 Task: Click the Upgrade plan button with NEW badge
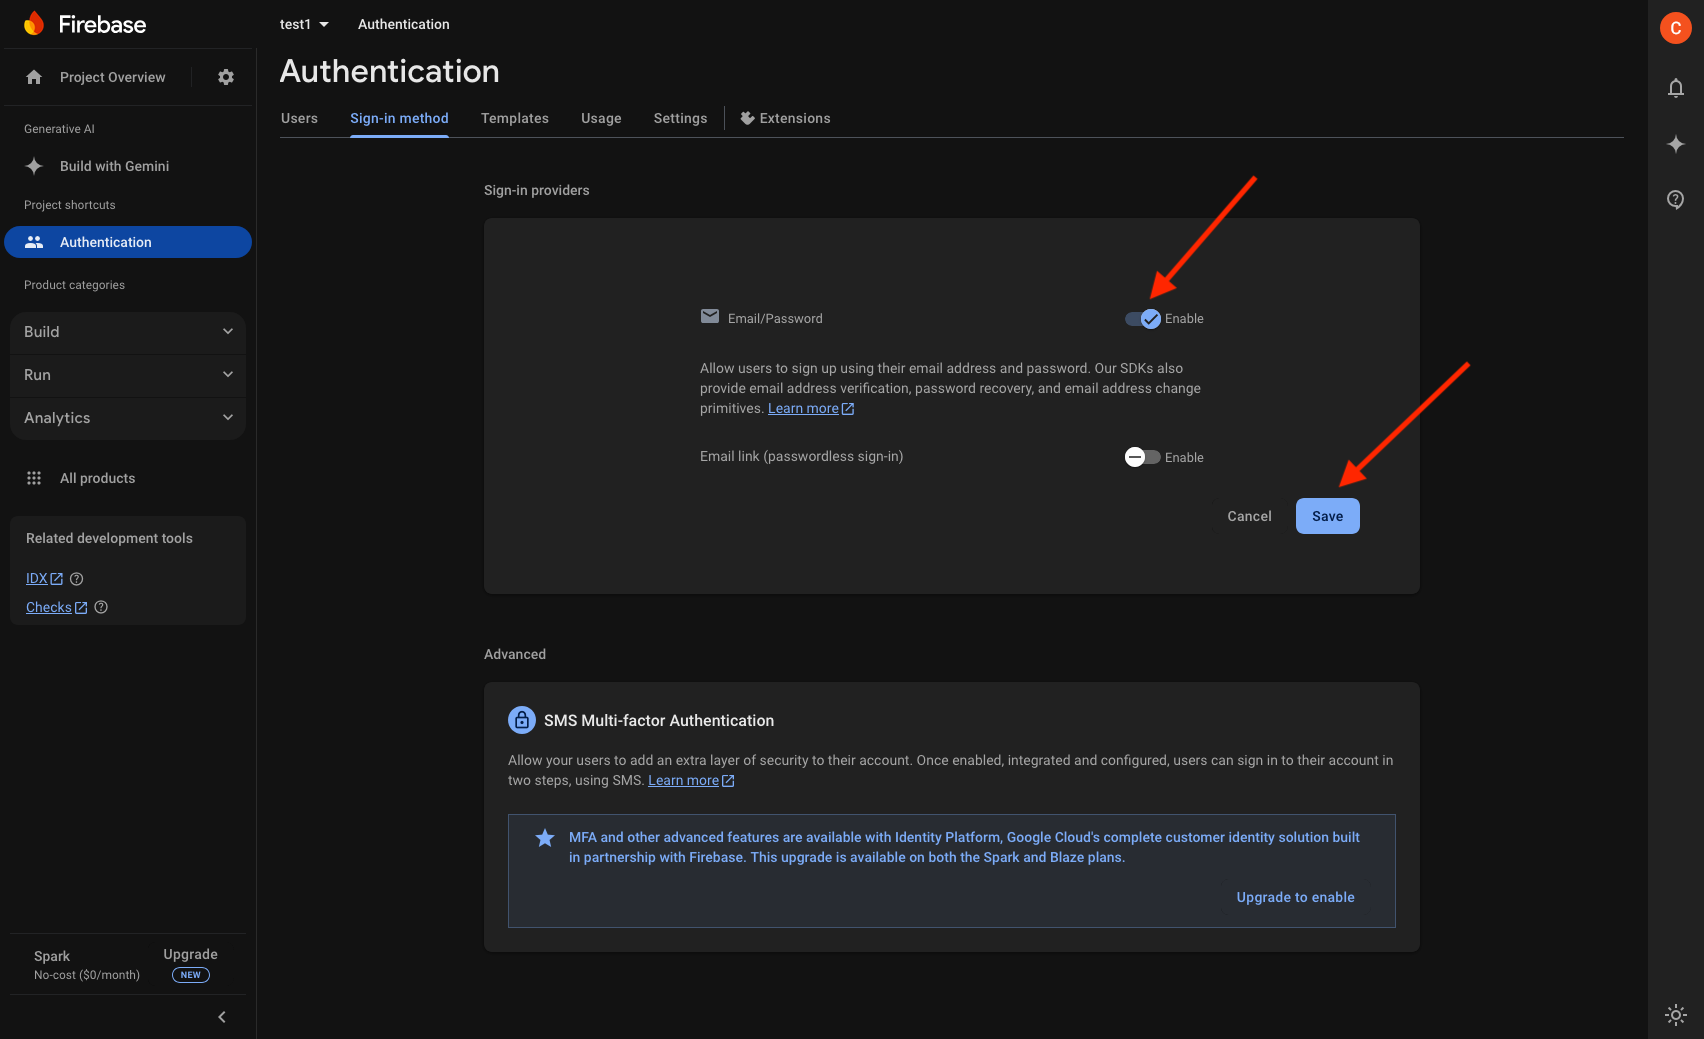point(190,964)
